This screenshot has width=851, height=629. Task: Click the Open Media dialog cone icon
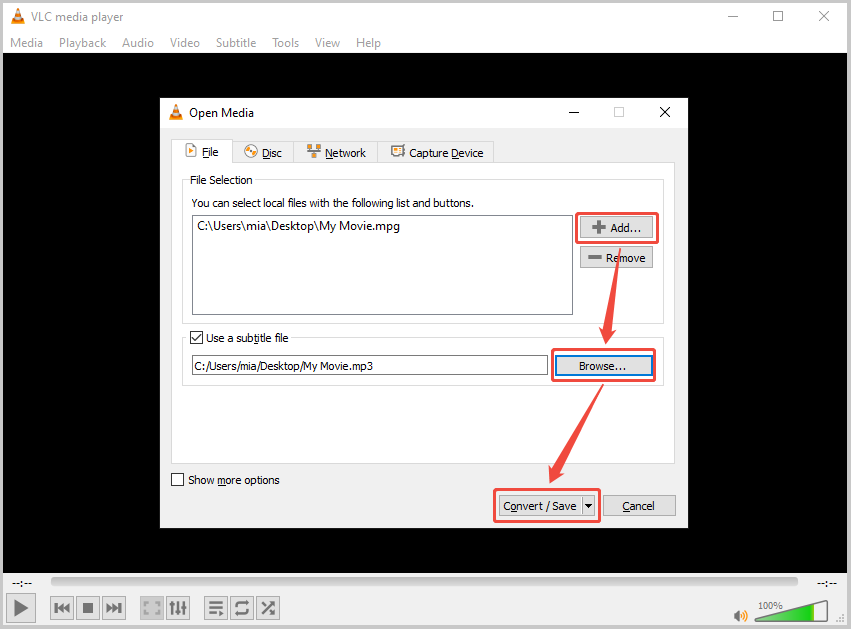point(176,112)
